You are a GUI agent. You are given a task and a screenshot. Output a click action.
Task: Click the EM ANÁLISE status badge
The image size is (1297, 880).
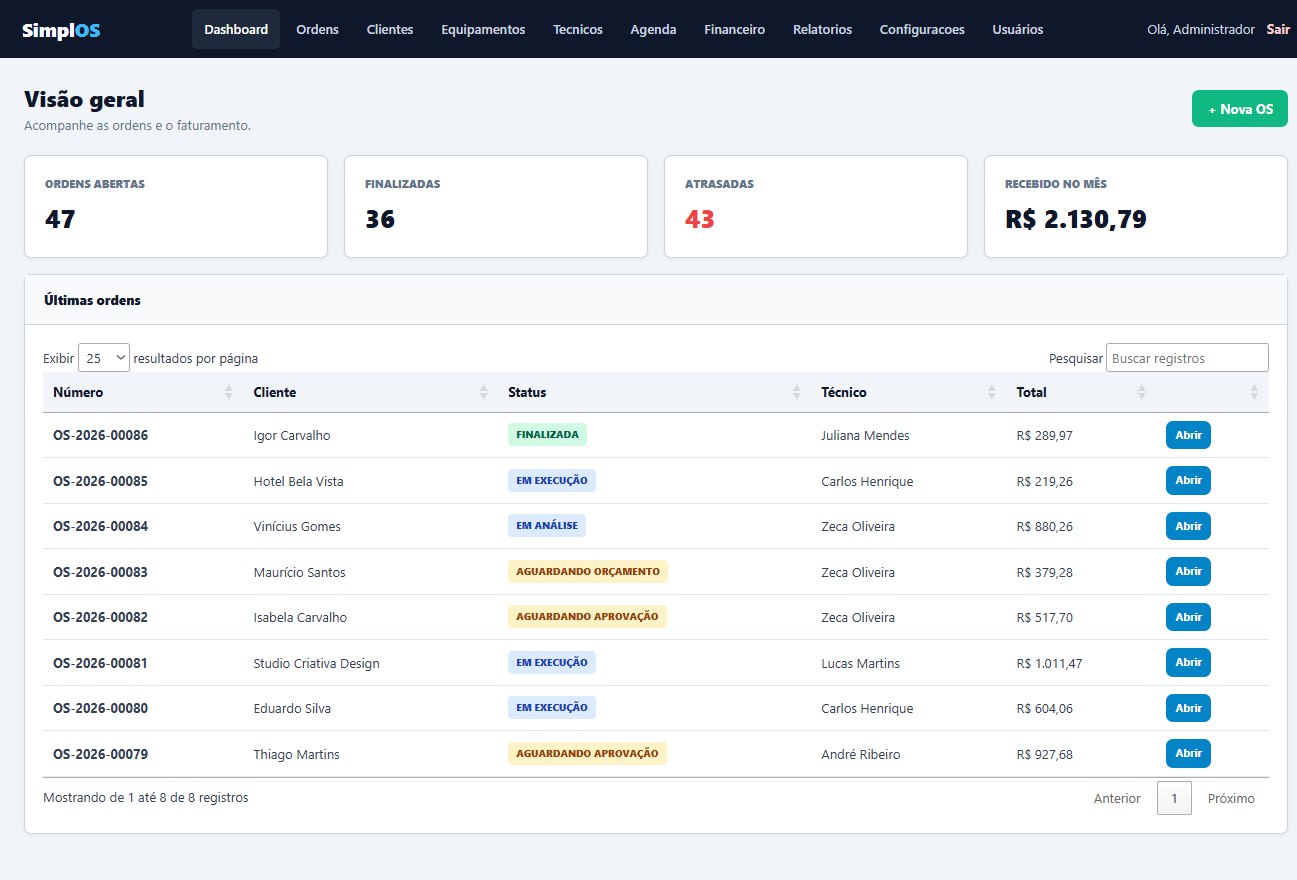pos(547,525)
